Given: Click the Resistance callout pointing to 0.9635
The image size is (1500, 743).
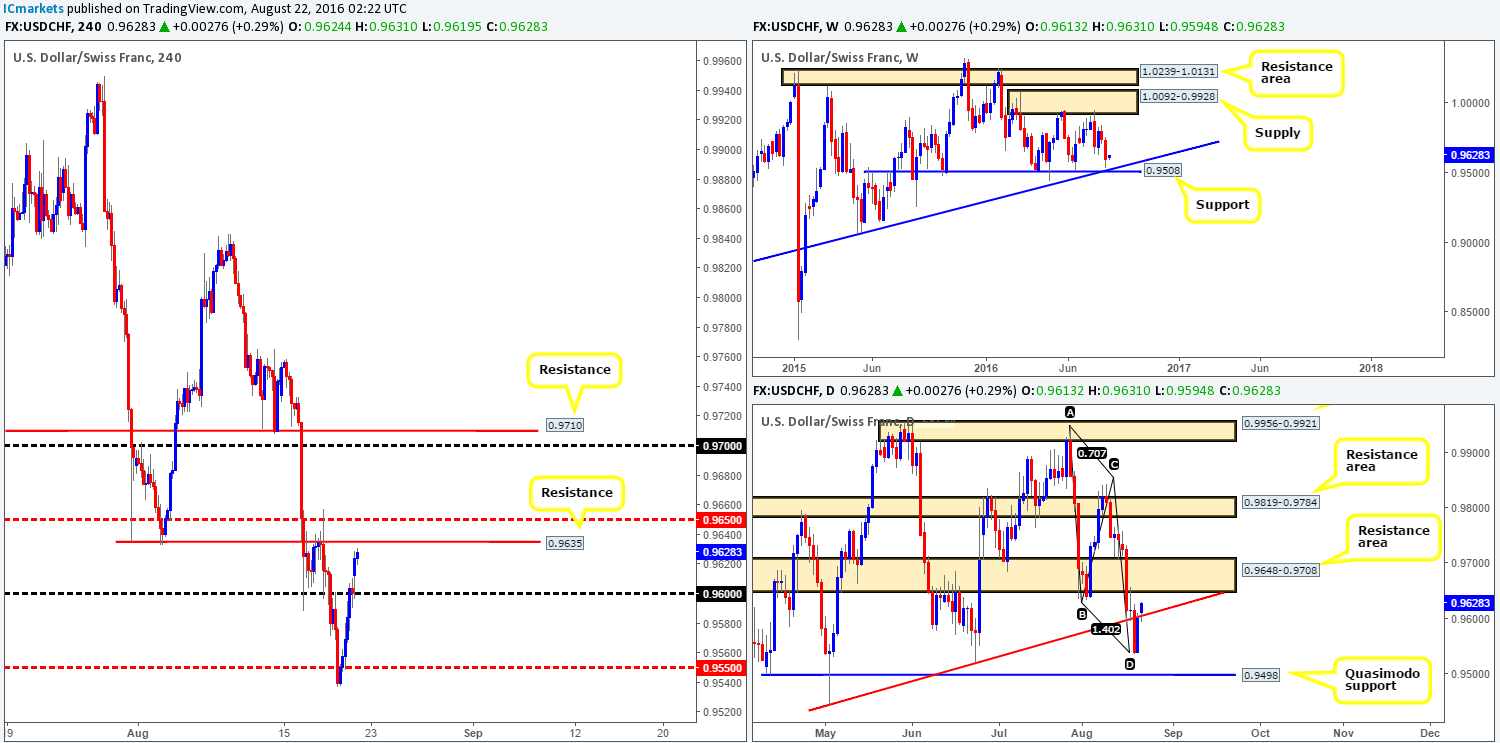Looking at the screenshot, I should pos(575,493).
